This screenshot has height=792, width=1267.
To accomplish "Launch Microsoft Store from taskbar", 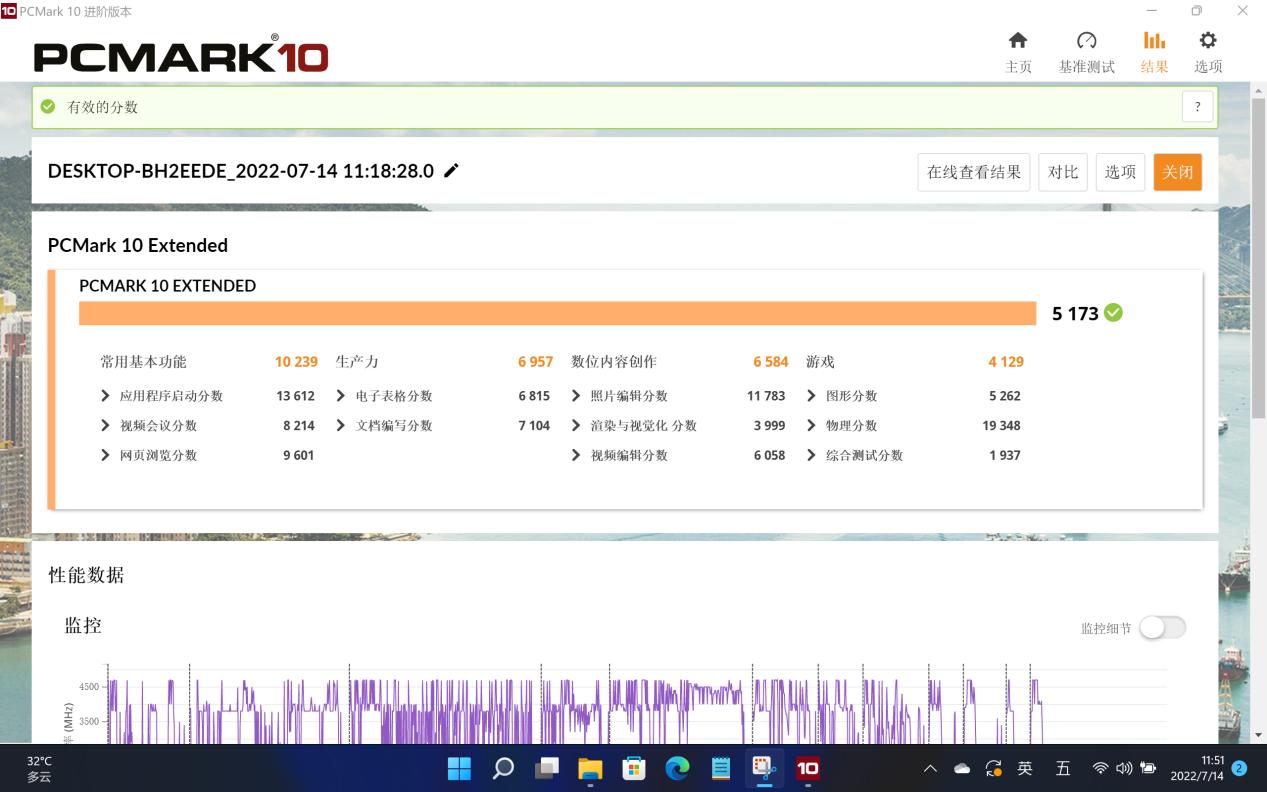I will [634, 768].
